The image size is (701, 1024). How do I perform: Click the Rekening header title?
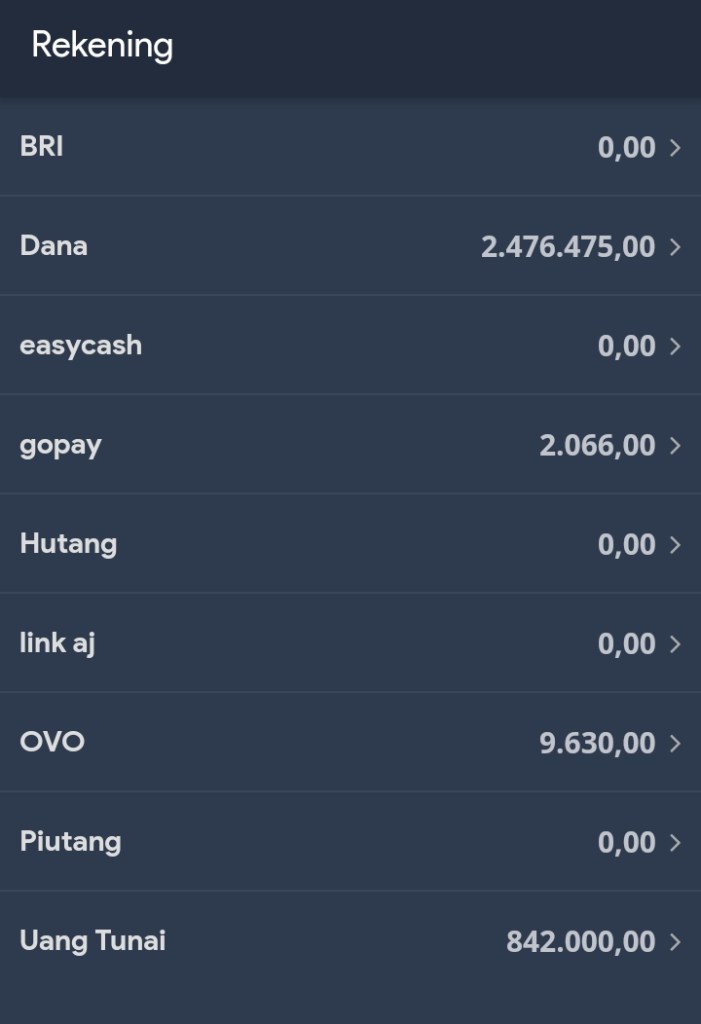click(102, 46)
